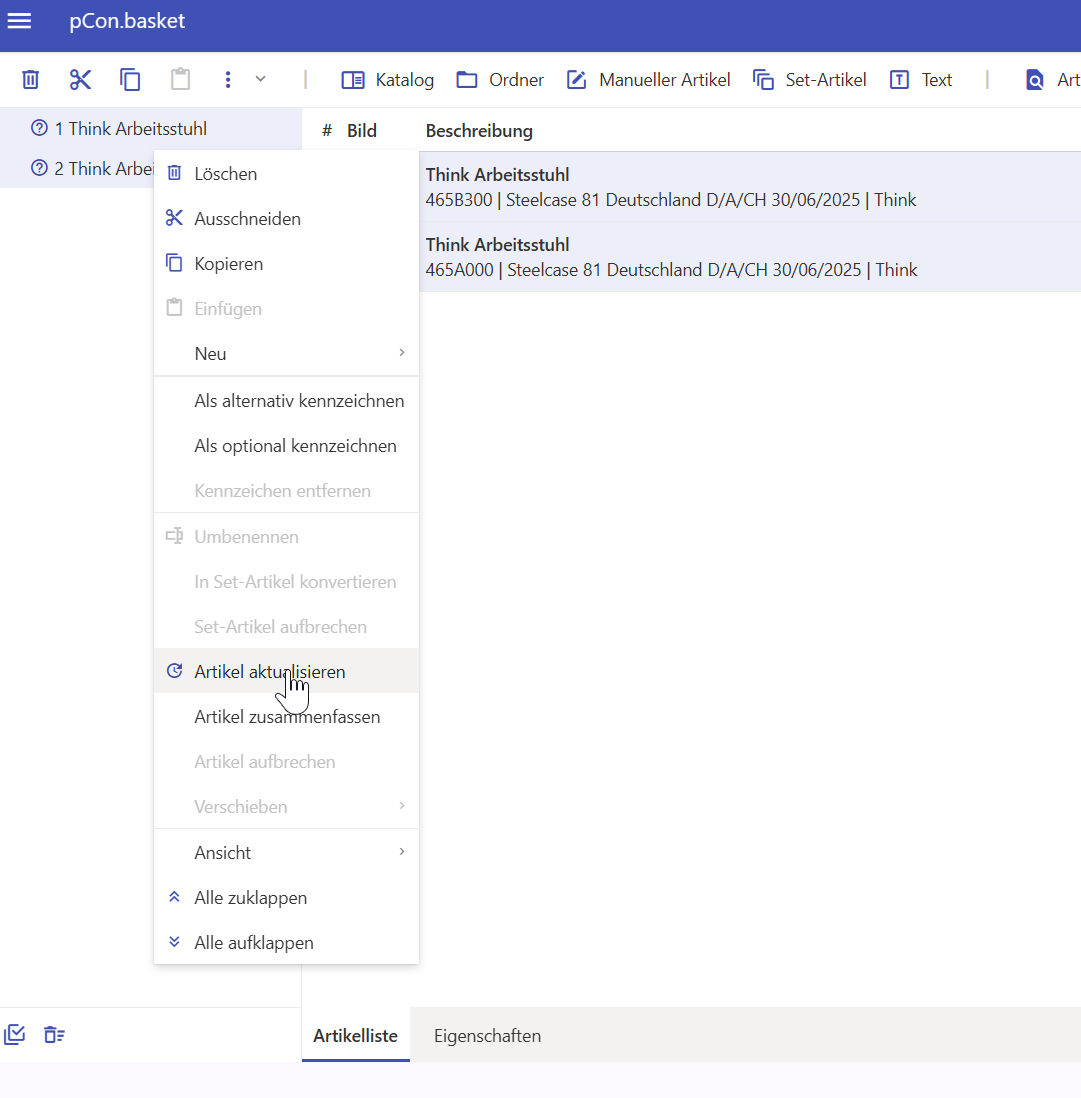
Task: Click Umbenennen in the context menu
Action: point(286,536)
